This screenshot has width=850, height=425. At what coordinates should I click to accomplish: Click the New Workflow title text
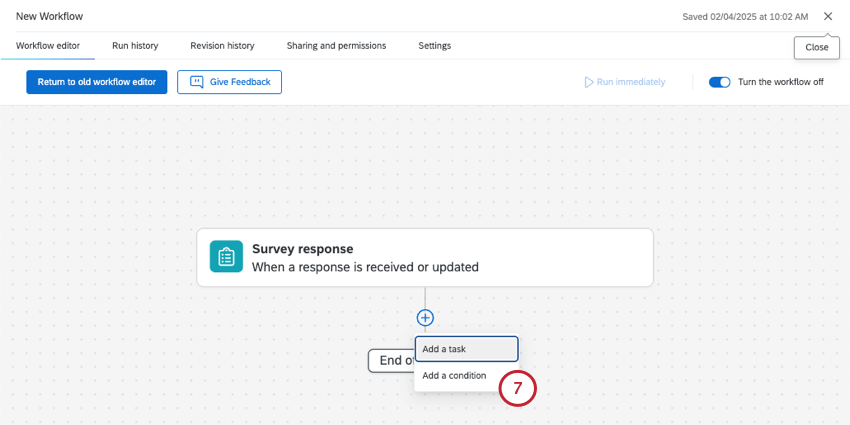50,16
